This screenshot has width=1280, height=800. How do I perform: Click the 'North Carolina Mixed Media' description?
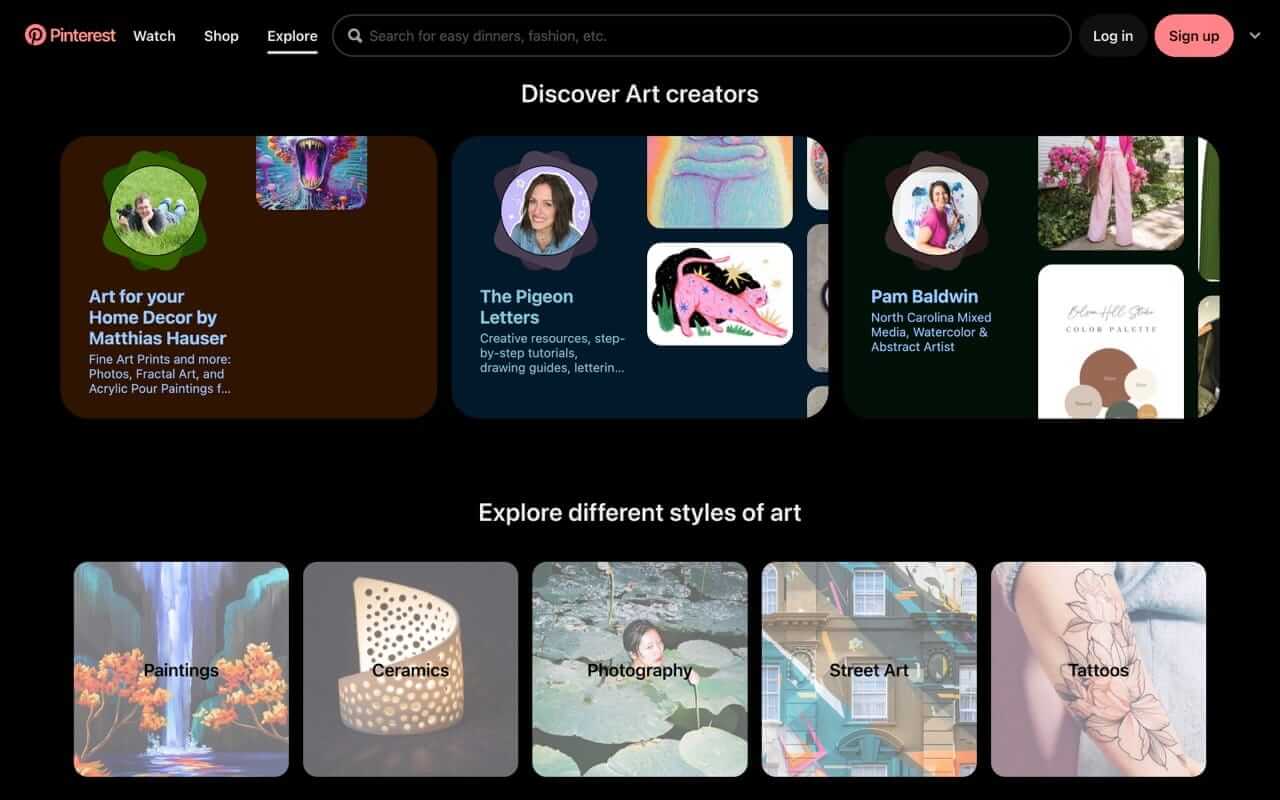click(x=931, y=332)
